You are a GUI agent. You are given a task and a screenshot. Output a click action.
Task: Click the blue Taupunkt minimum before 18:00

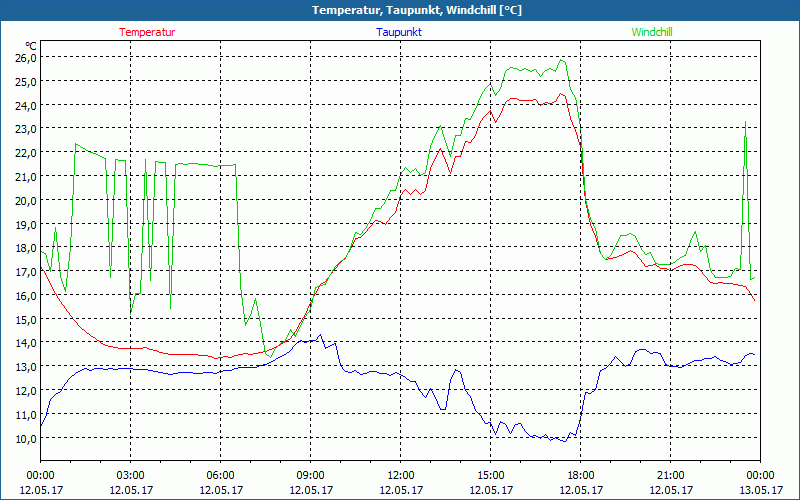point(565,441)
